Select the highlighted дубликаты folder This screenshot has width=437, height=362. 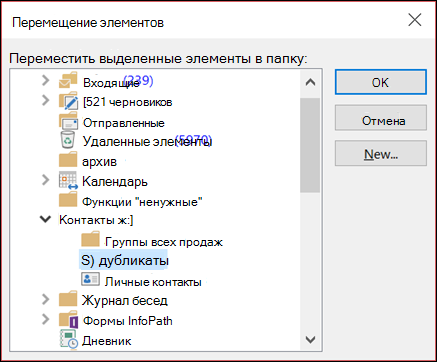(124, 260)
